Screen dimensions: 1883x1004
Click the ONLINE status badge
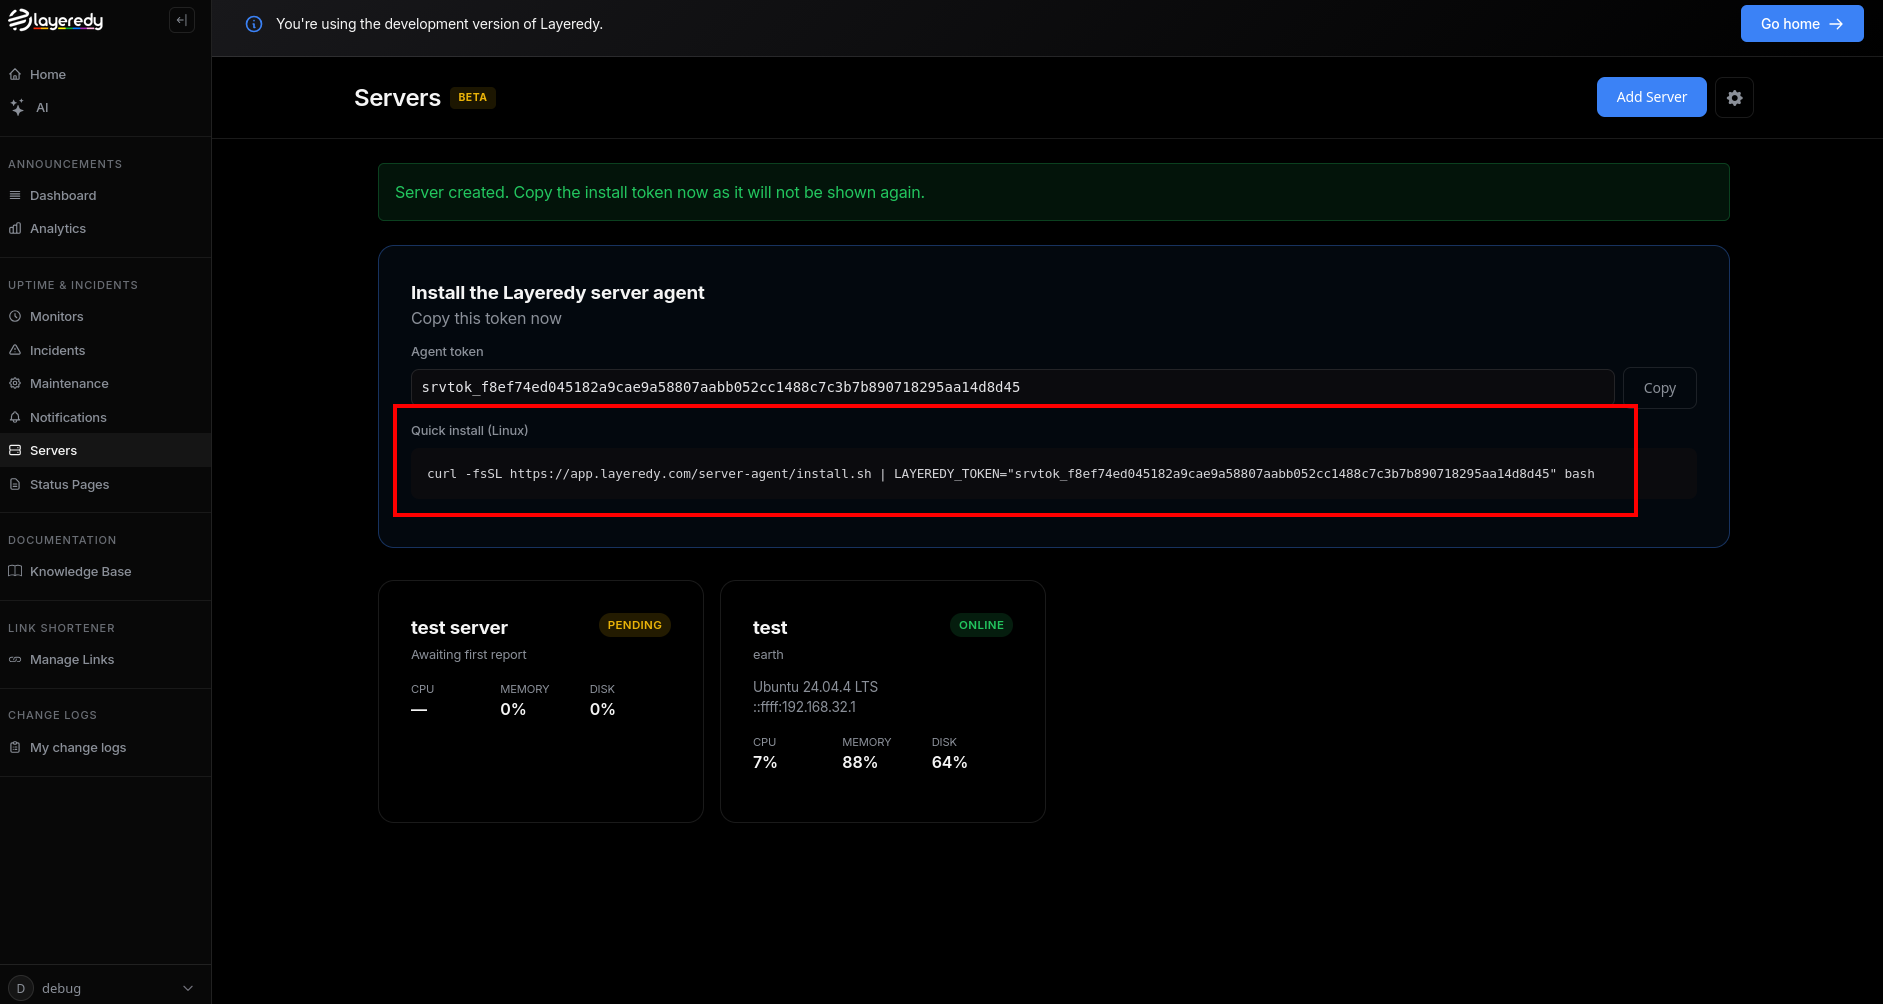click(x=981, y=625)
